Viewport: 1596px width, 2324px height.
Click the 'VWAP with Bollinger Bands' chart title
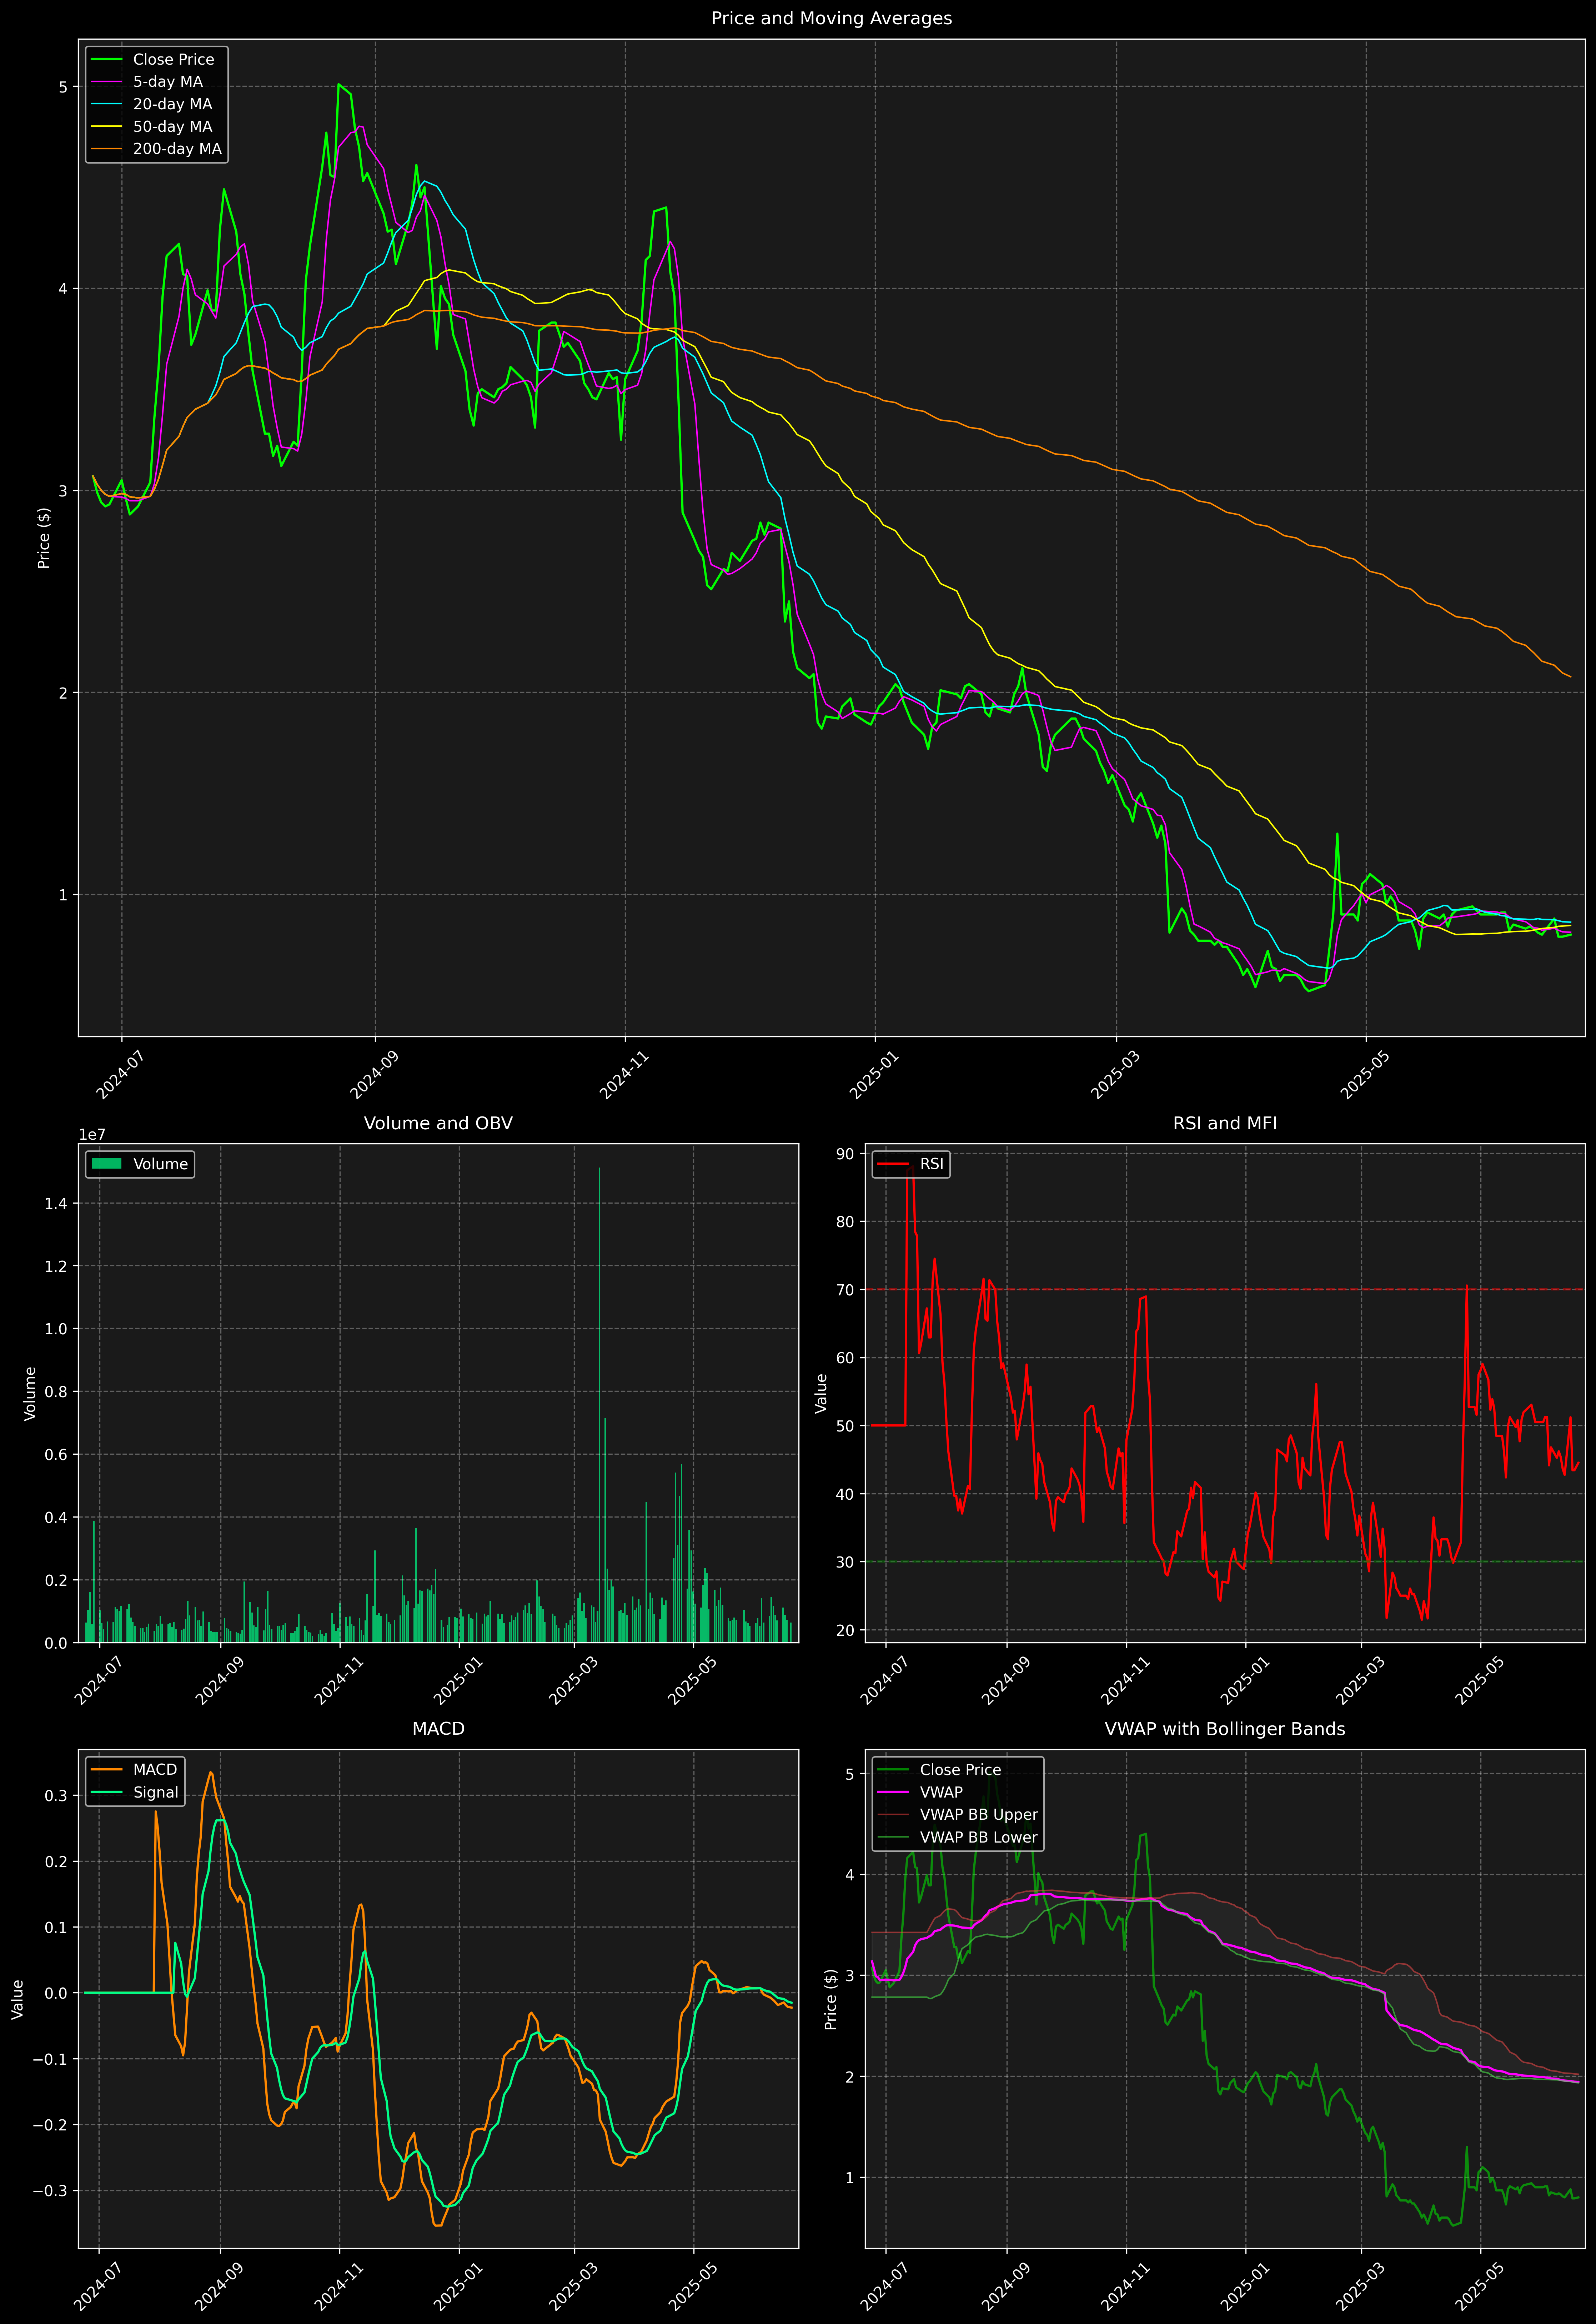[1225, 1729]
